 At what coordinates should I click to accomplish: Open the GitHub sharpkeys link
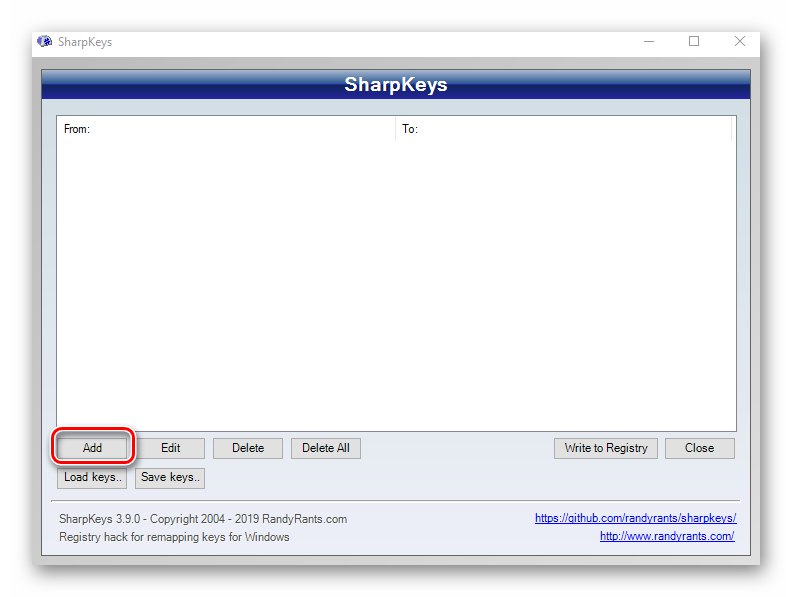(635, 518)
